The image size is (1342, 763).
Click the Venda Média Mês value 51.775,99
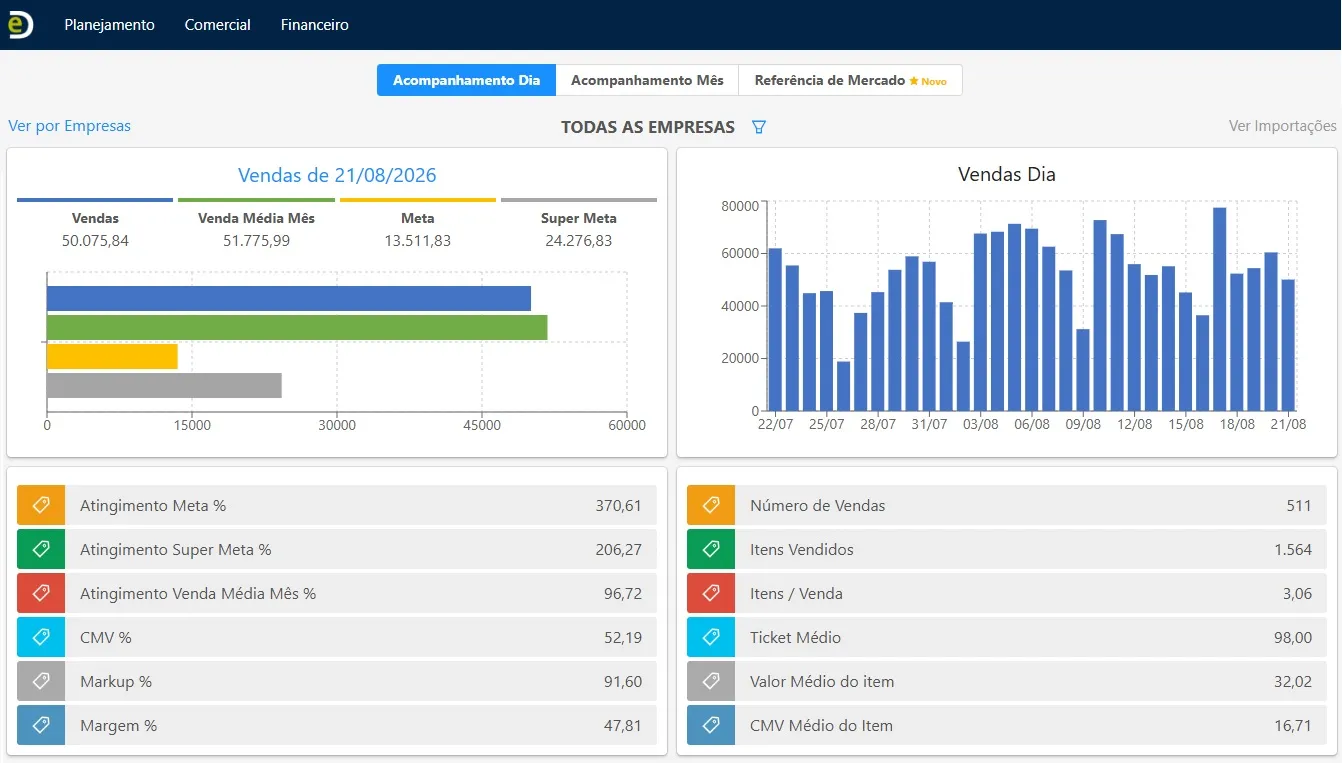[x=256, y=241]
